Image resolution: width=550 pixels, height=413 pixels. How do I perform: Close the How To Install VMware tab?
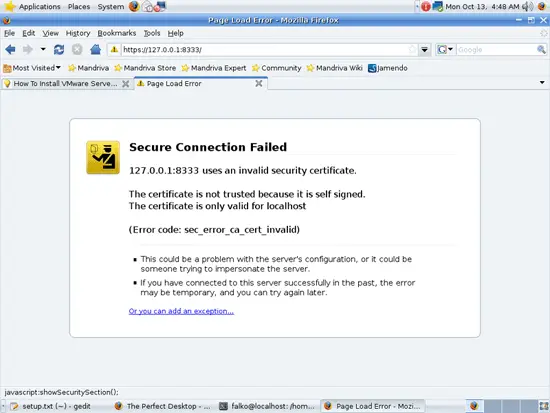click(125, 84)
